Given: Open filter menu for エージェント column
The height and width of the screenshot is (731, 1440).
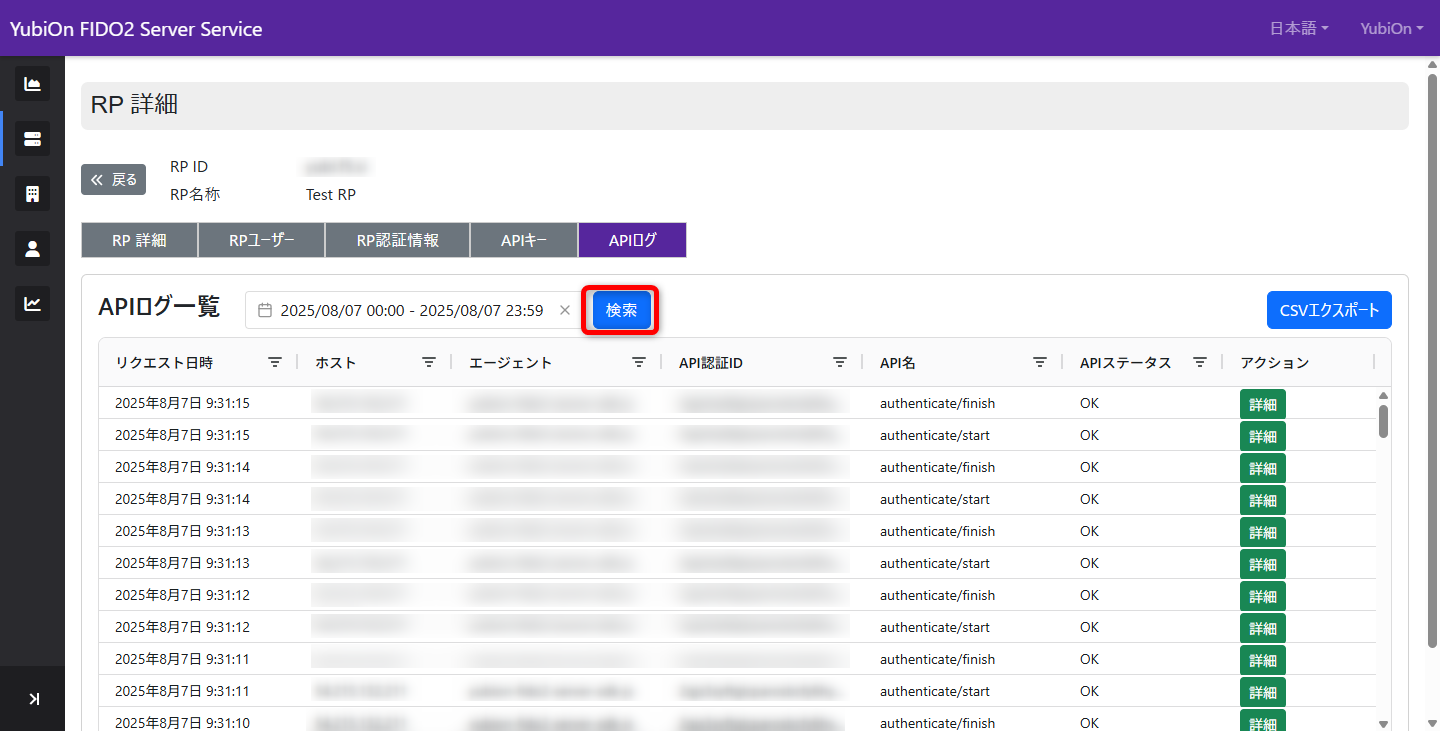Looking at the screenshot, I should click(x=639, y=363).
